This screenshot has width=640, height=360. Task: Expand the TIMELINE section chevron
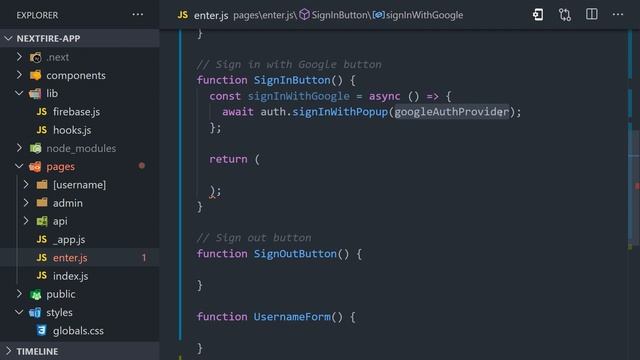click(8, 351)
